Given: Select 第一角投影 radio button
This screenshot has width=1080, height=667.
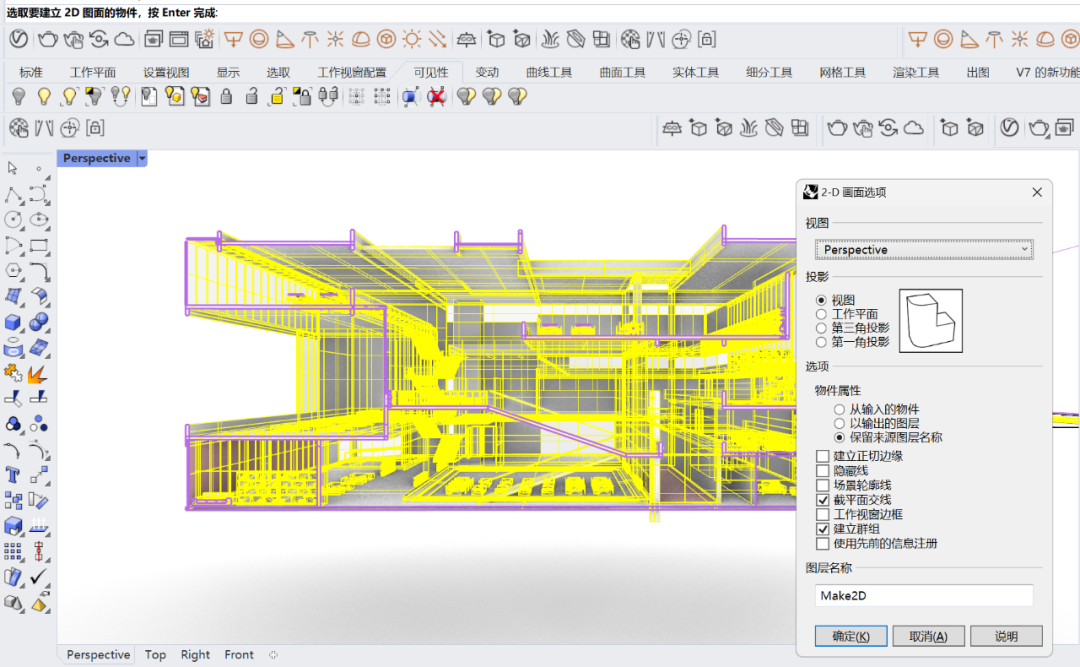Looking at the screenshot, I should tap(821, 342).
